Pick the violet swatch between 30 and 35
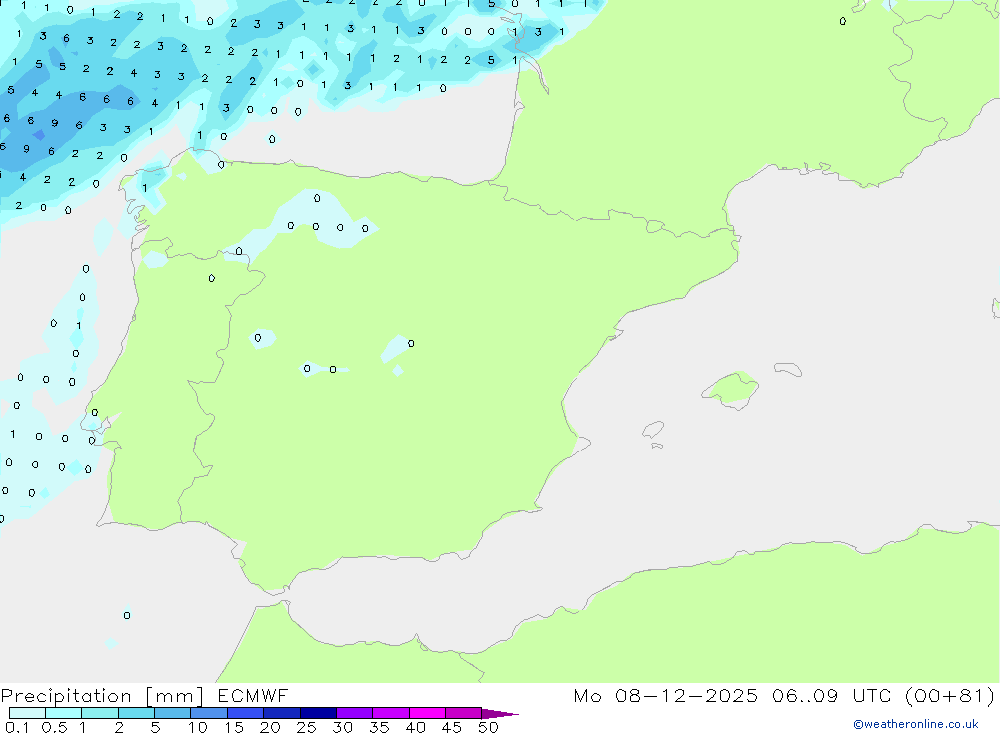 (355, 713)
